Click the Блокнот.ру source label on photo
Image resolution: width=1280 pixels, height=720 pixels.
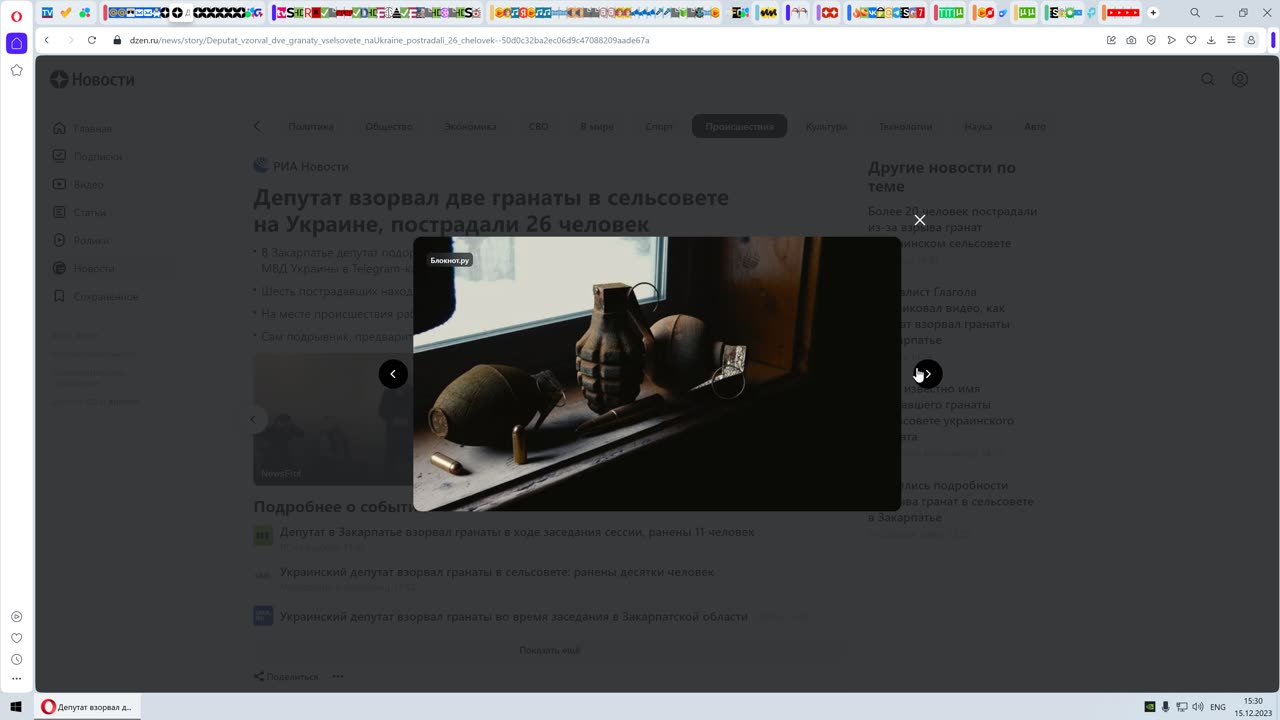coord(450,261)
